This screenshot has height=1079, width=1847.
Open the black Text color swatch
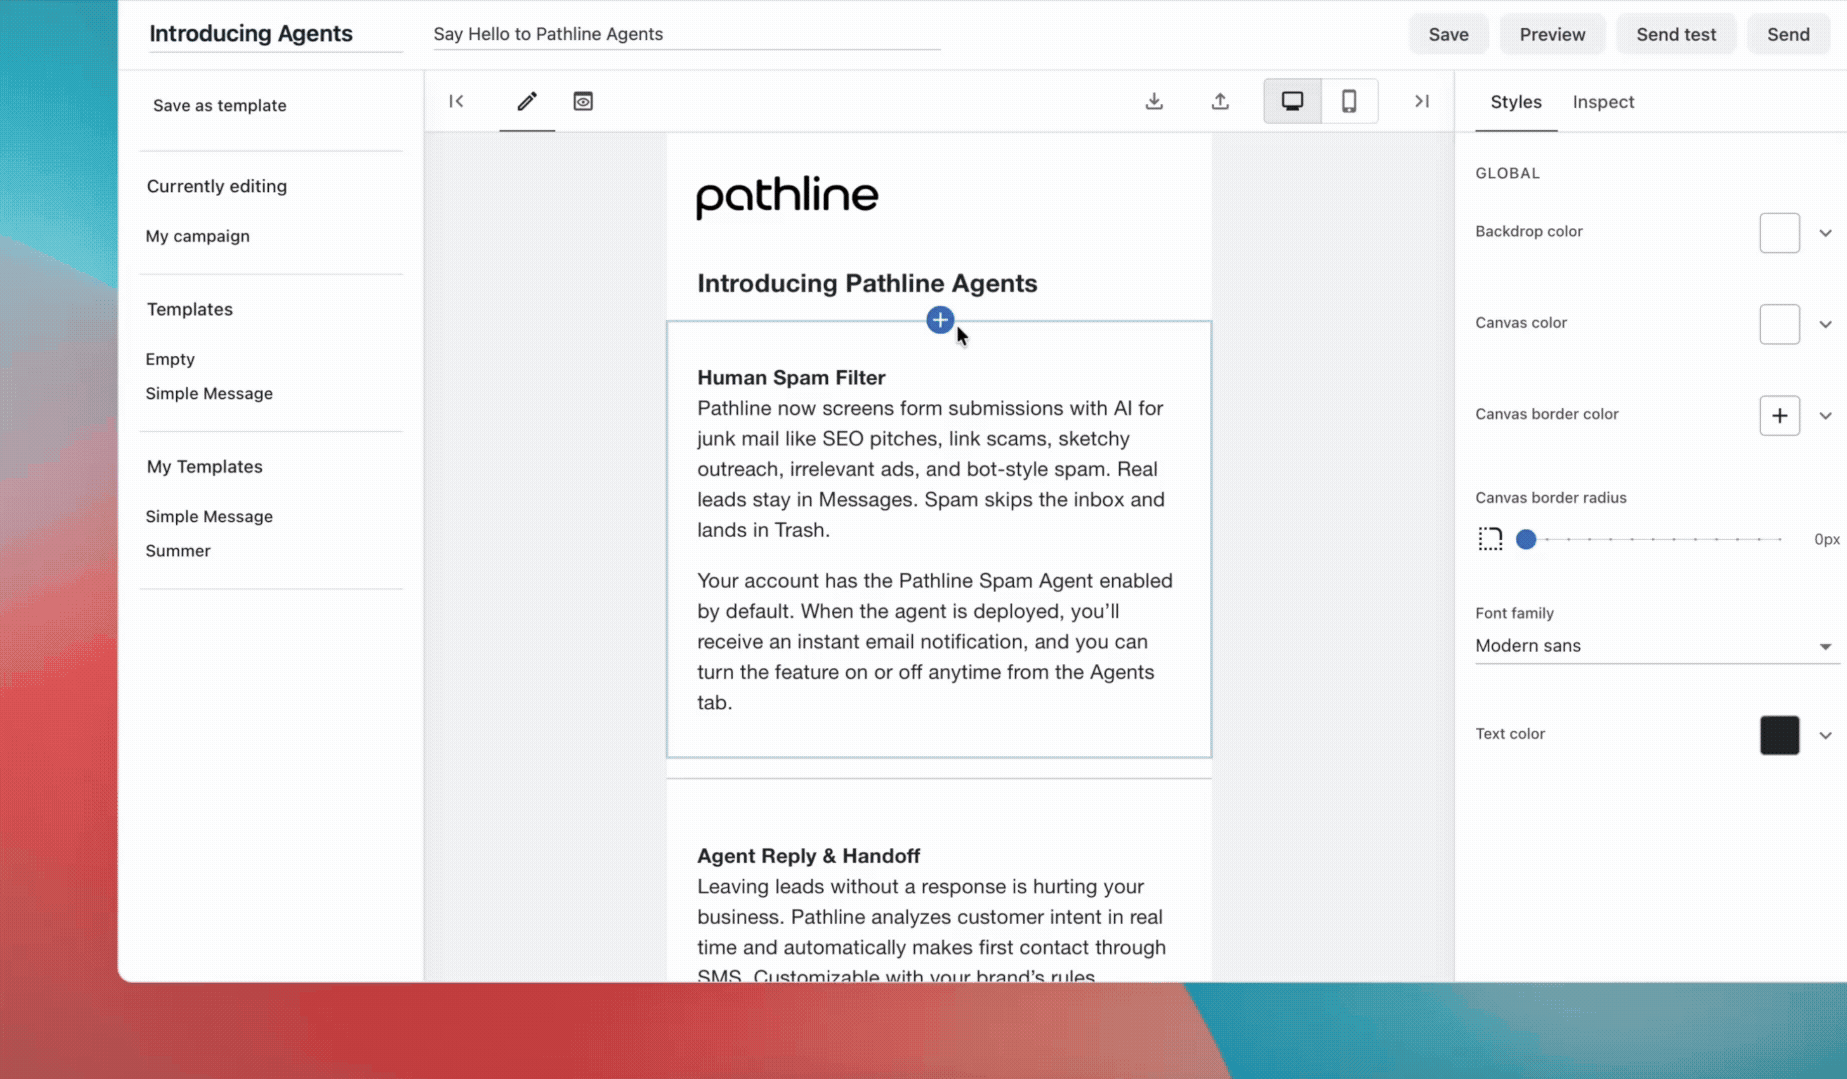point(1779,735)
